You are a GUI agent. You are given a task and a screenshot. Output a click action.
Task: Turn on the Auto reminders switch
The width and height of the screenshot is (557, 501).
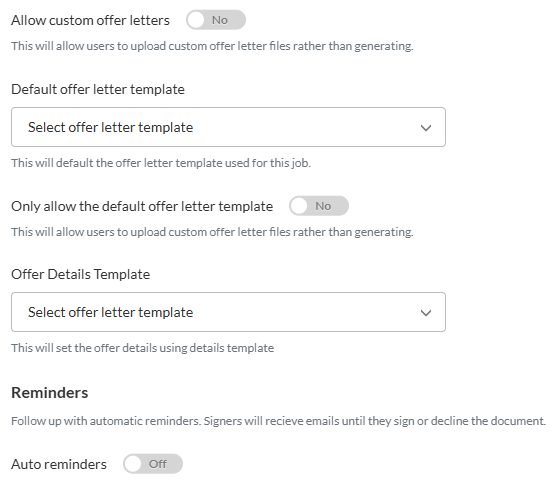153,464
